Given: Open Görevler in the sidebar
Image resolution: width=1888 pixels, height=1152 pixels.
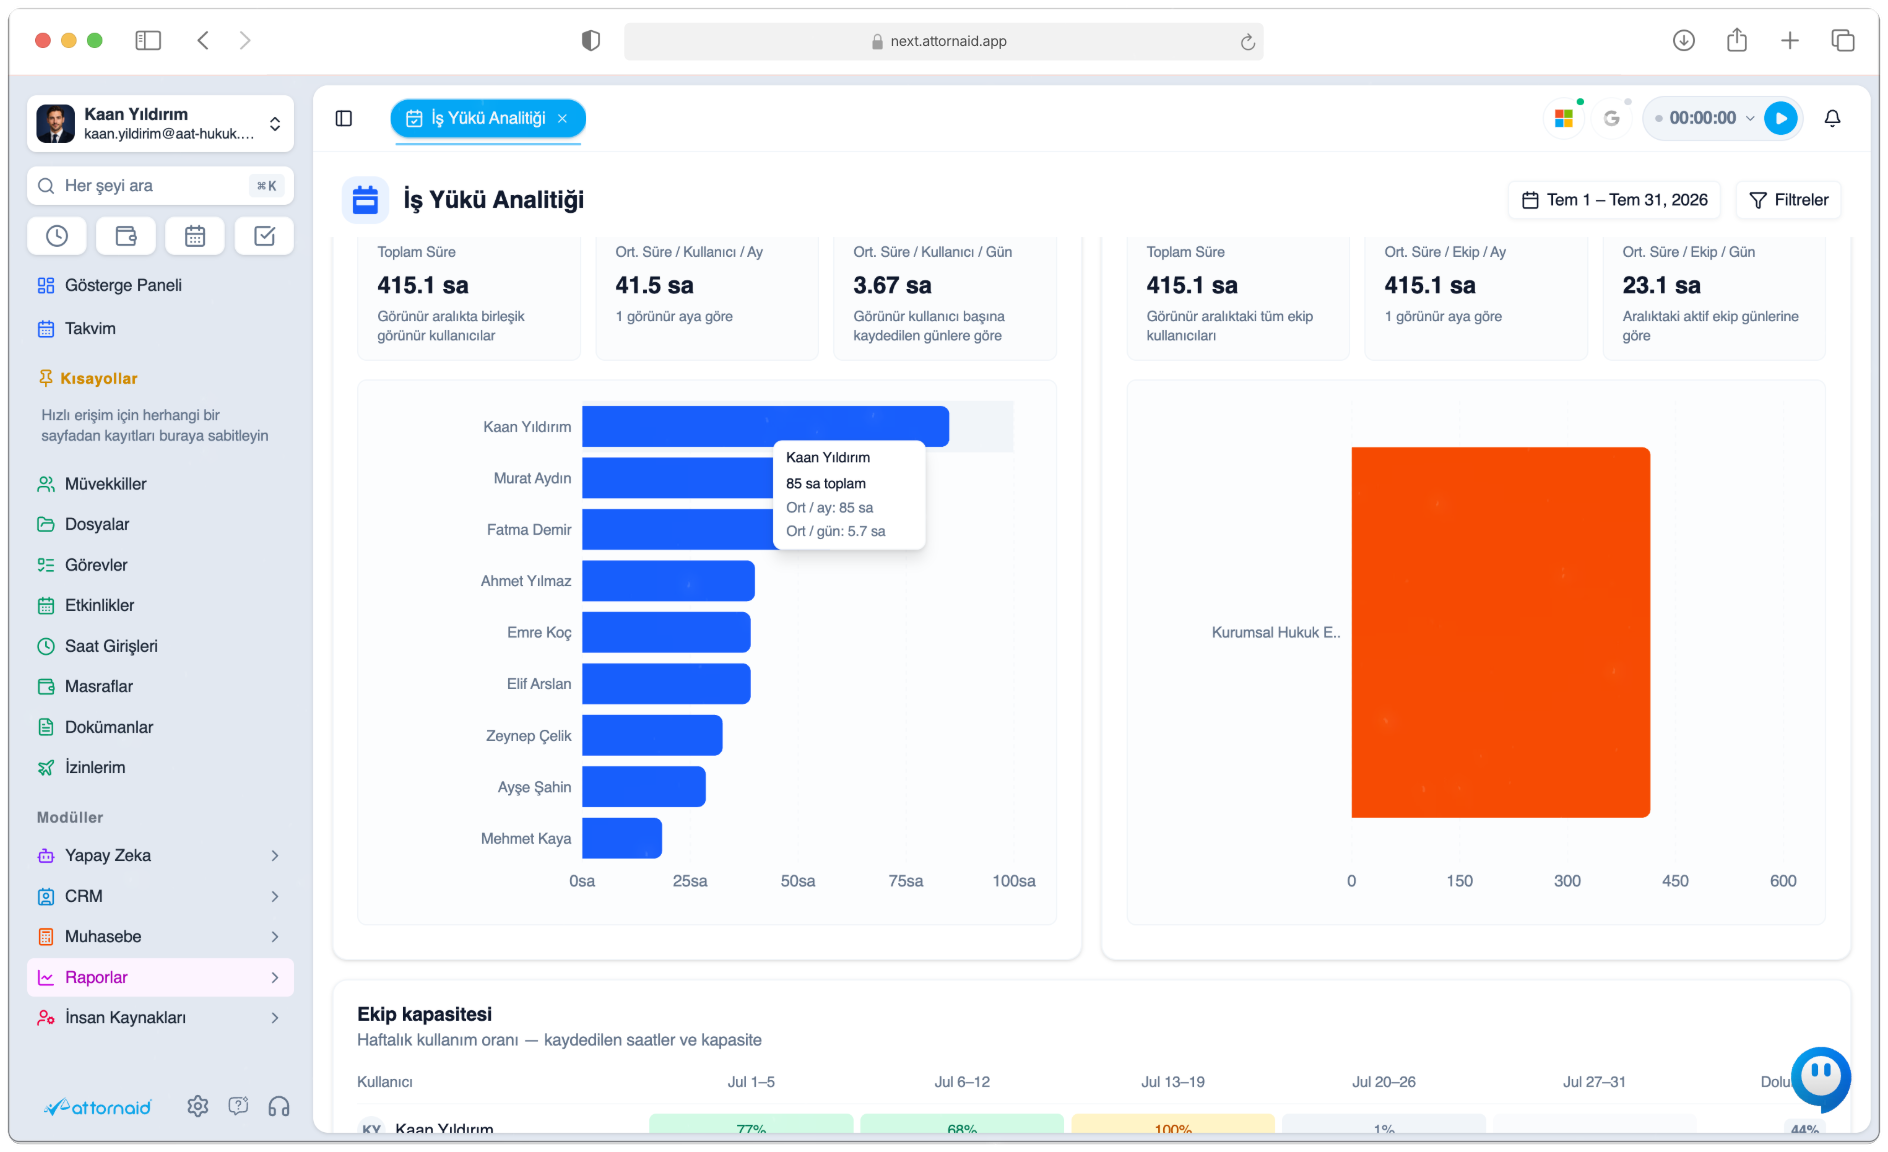Looking at the screenshot, I should click(x=160, y=565).
